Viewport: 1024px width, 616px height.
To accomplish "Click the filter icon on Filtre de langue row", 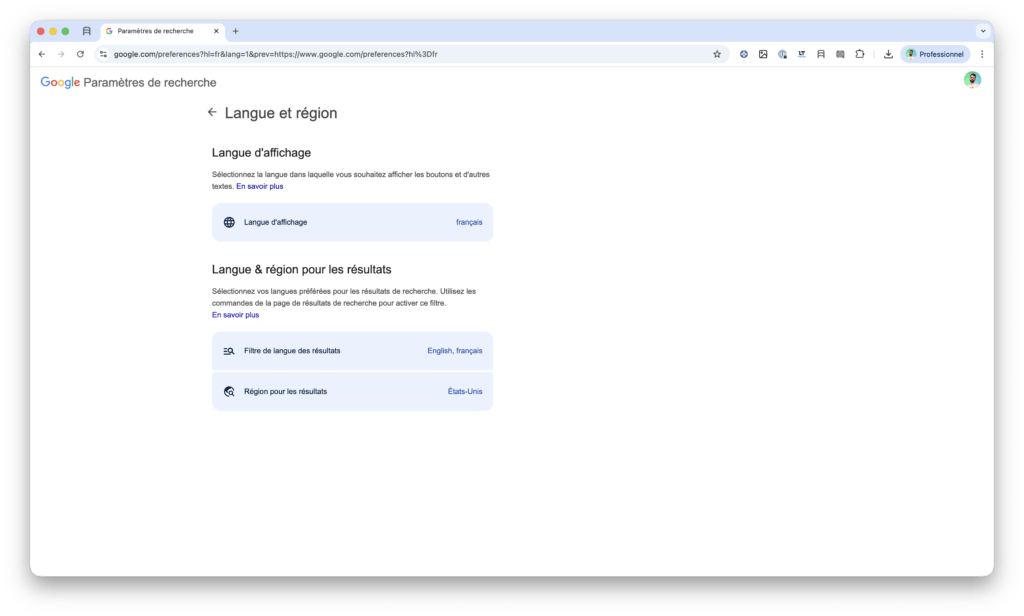I will 228,351.
